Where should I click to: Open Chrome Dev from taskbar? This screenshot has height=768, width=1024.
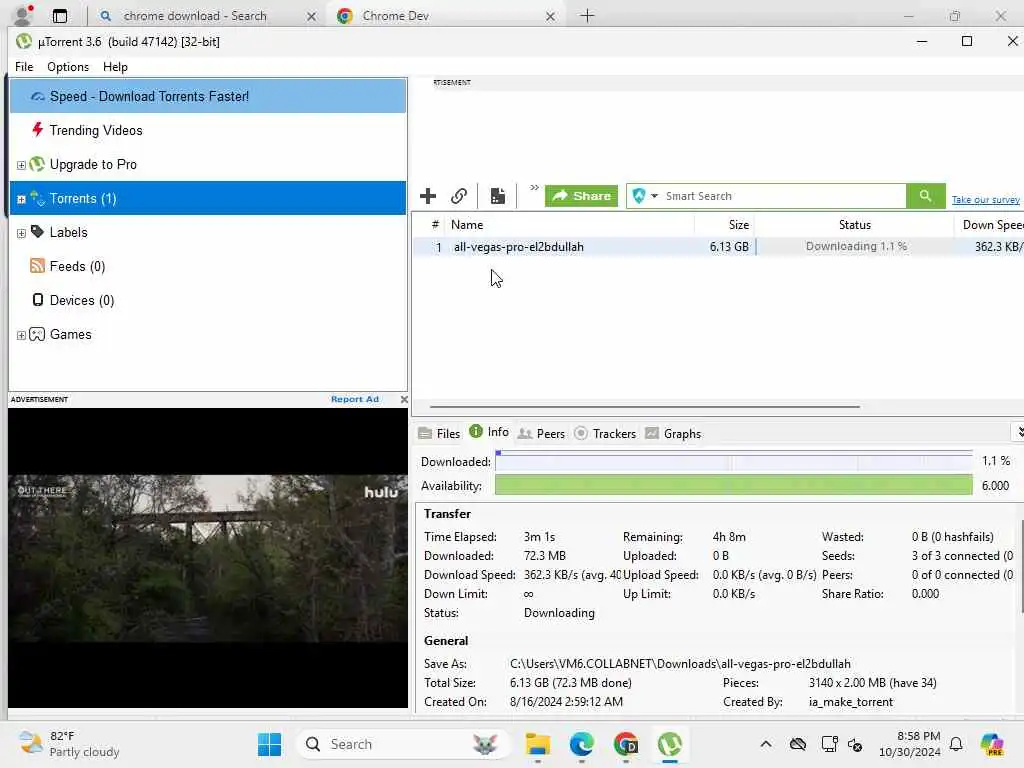click(626, 744)
